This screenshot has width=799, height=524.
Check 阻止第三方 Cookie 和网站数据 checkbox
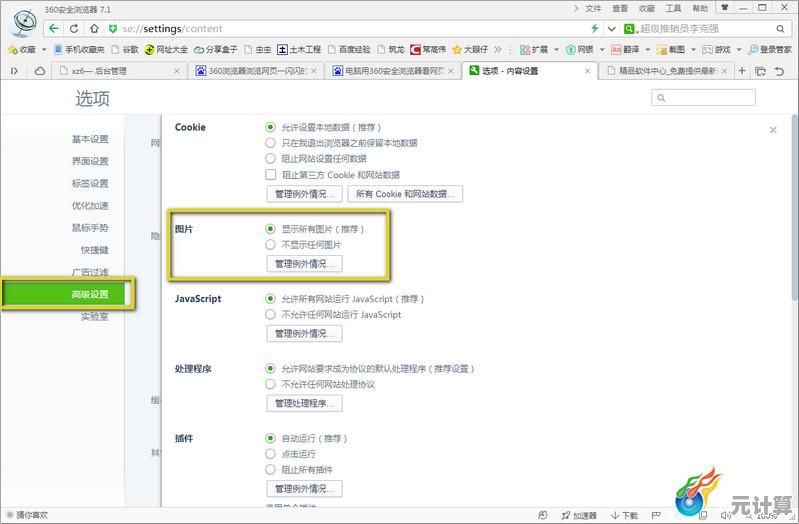(270, 174)
